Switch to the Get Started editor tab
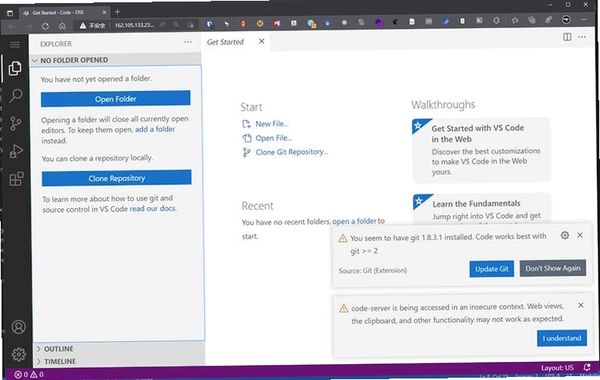The height and width of the screenshot is (380, 600). pos(225,42)
